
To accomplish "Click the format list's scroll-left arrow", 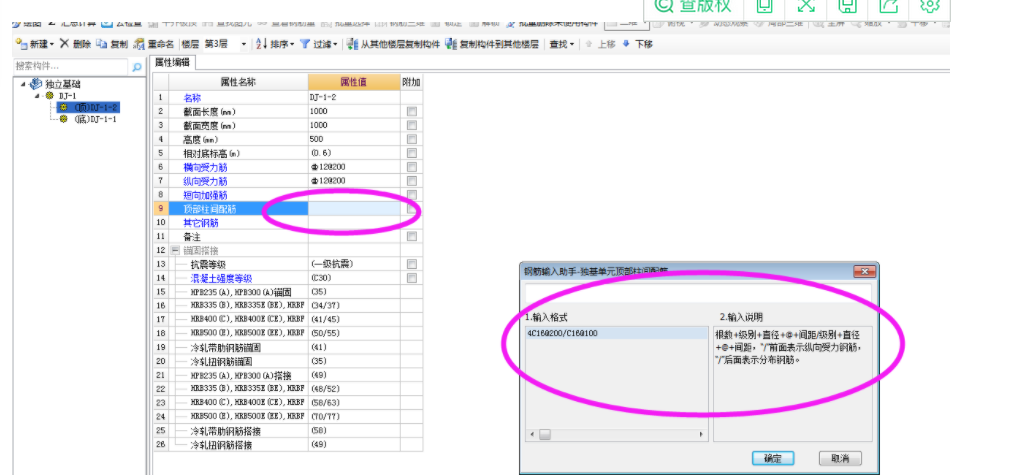I will [530, 435].
